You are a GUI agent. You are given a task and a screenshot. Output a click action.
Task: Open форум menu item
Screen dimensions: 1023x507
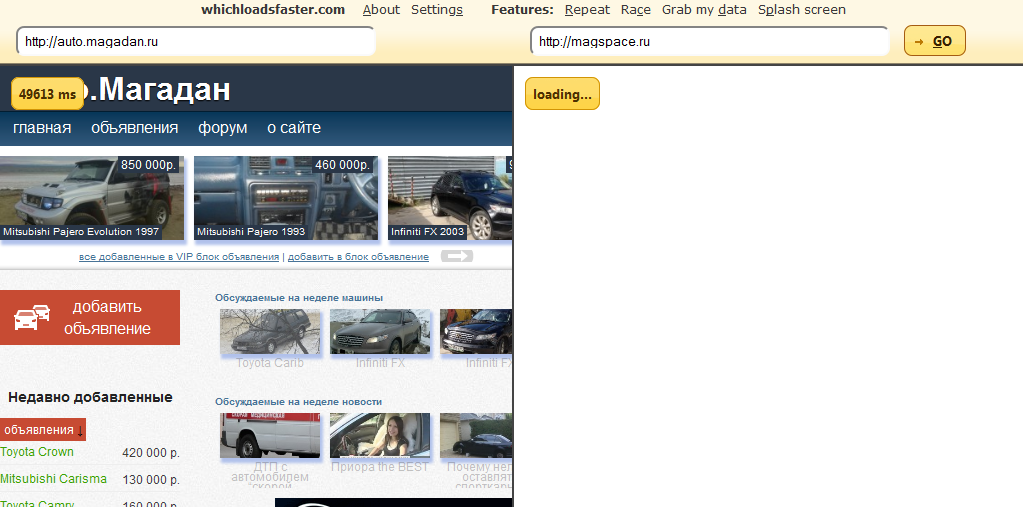[222, 128]
